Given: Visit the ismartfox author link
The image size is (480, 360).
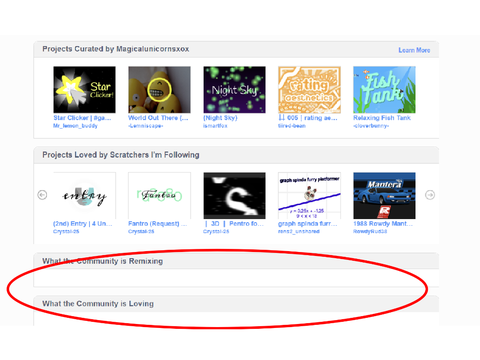Looking at the screenshot, I should click(215, 126).
